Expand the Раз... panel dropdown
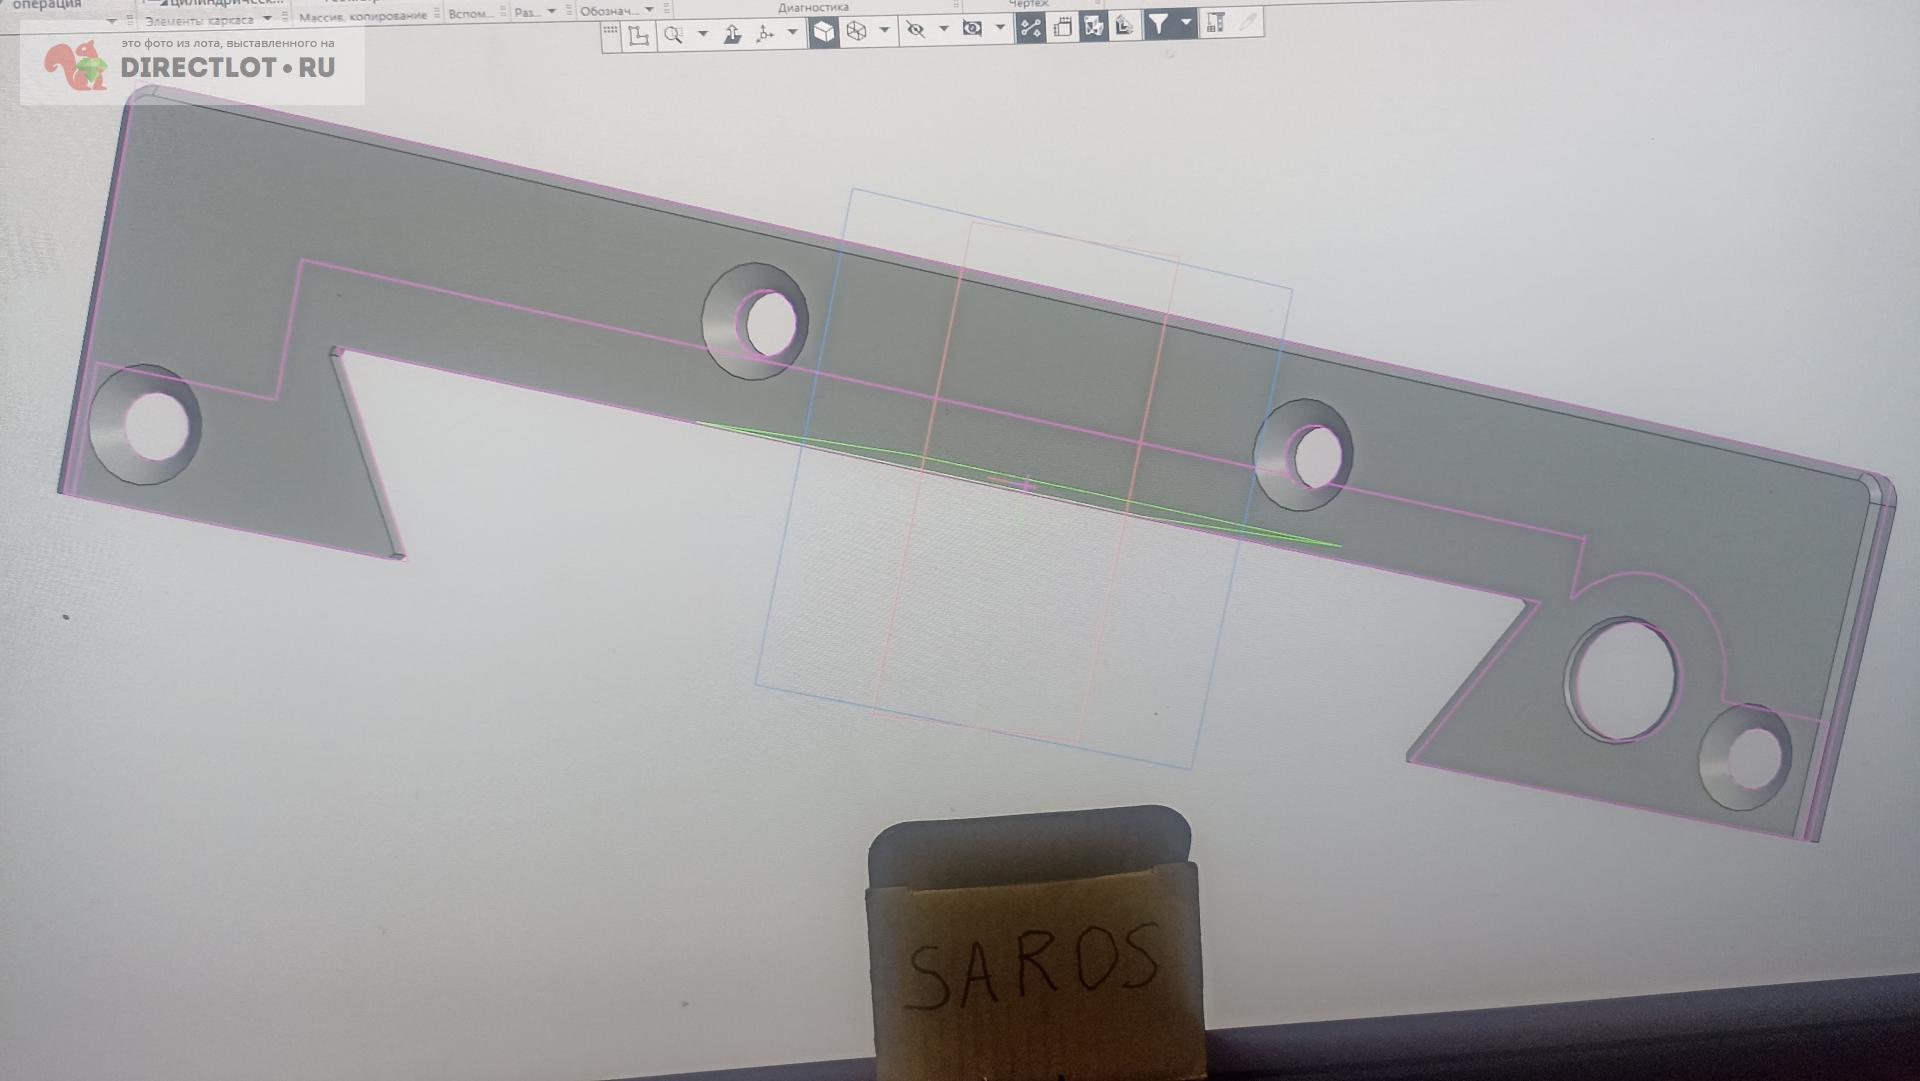The height and width of the screenshot is (1081, 1920). (x=551, y=12)
